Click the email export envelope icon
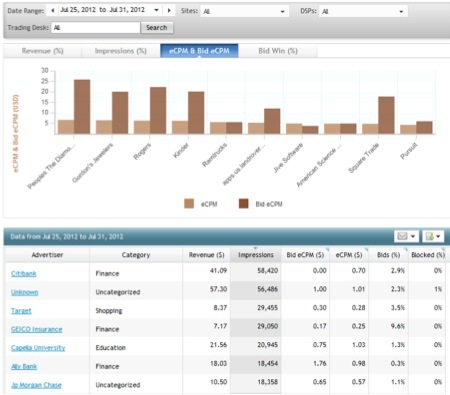450x395 pixels. 402,236
